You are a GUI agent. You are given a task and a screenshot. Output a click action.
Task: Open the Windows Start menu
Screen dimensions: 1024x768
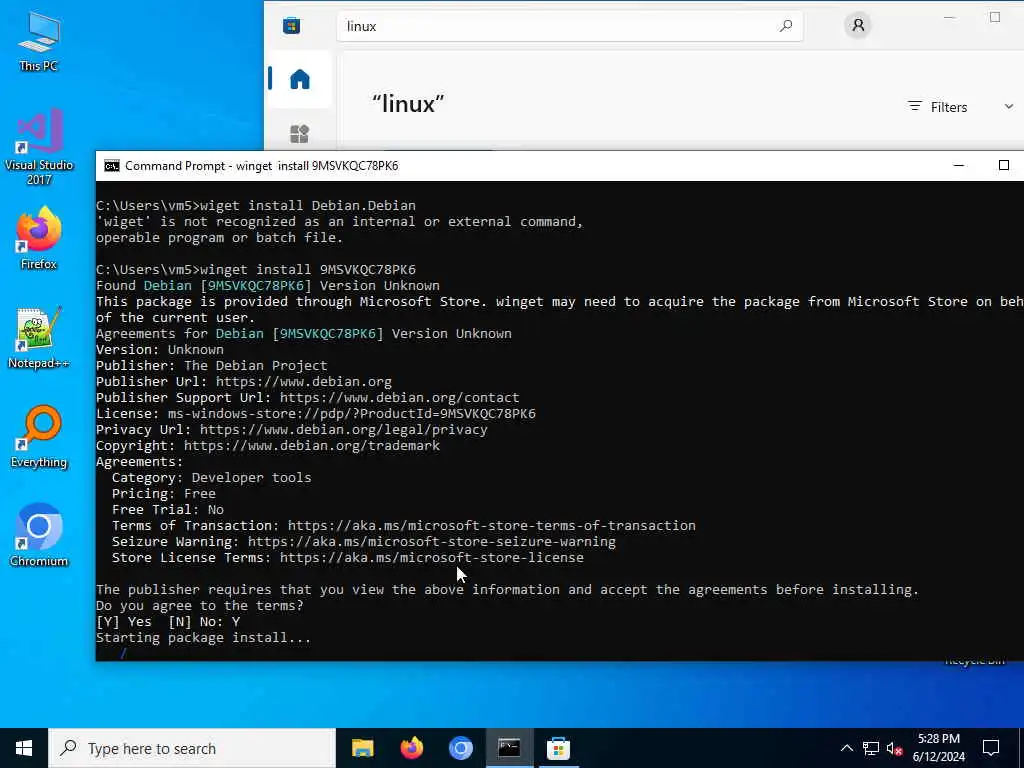coord(24,748)
